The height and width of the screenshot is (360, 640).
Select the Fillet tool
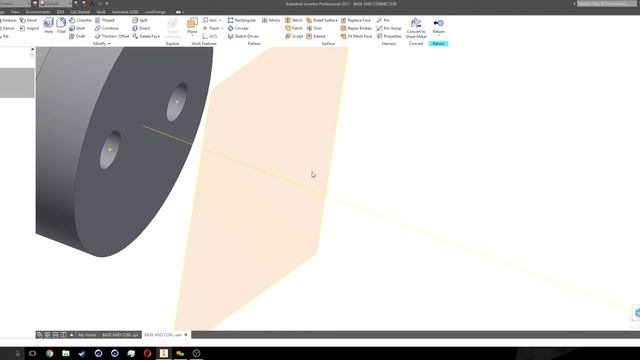coord(61,25)
